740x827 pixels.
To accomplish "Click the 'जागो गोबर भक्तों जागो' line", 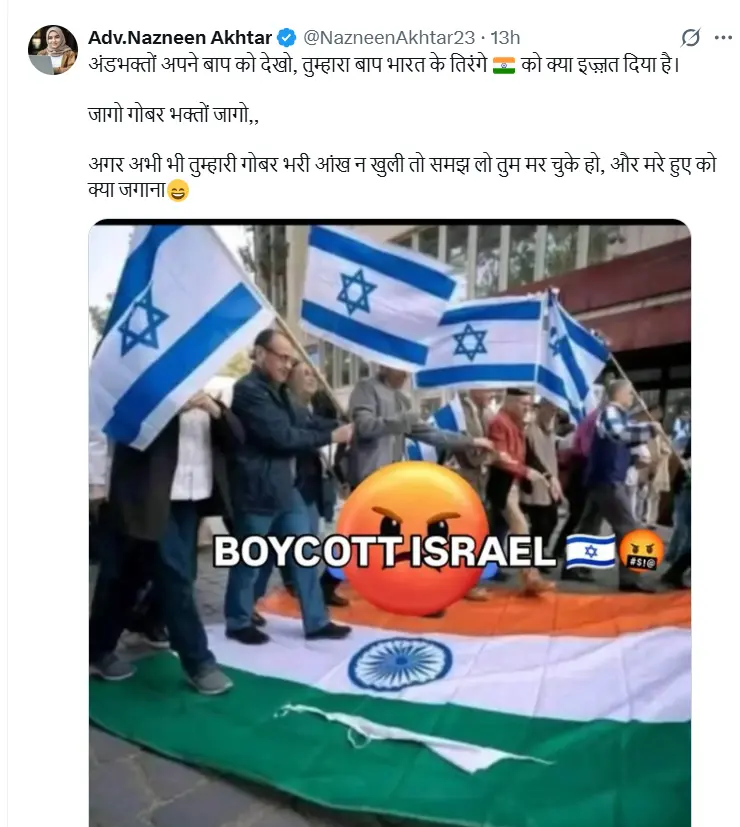I will 174,114.
